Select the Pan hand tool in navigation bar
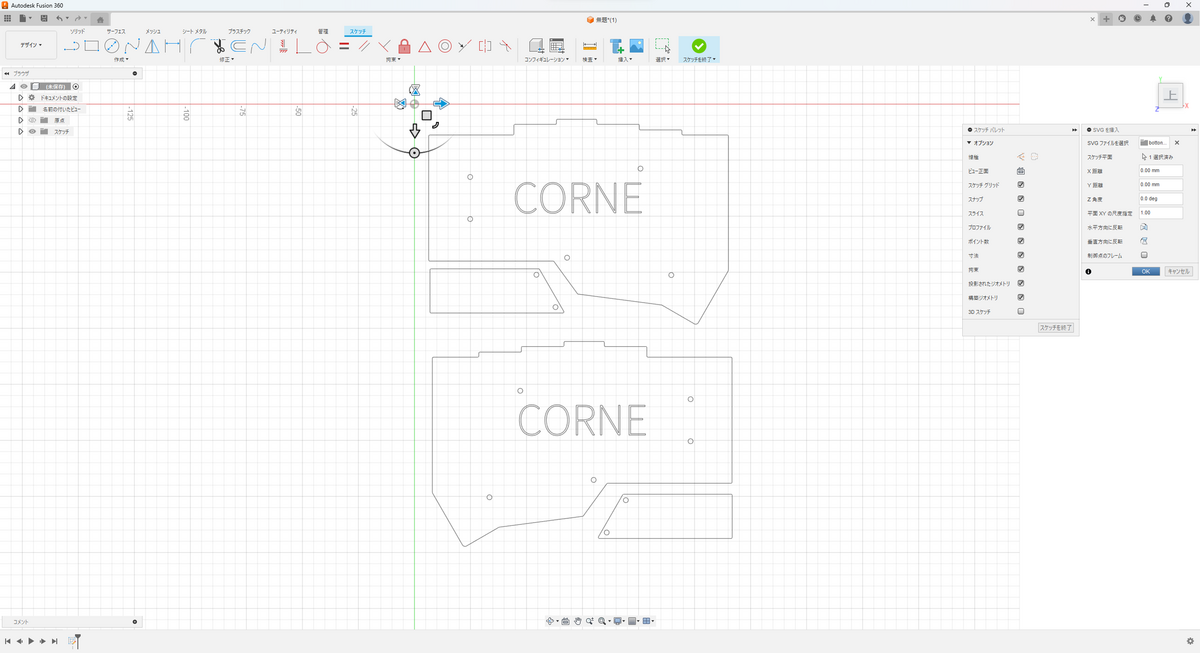Image resolution: width=1200 pixels, height=653 pixels. [x=578, y=621]
